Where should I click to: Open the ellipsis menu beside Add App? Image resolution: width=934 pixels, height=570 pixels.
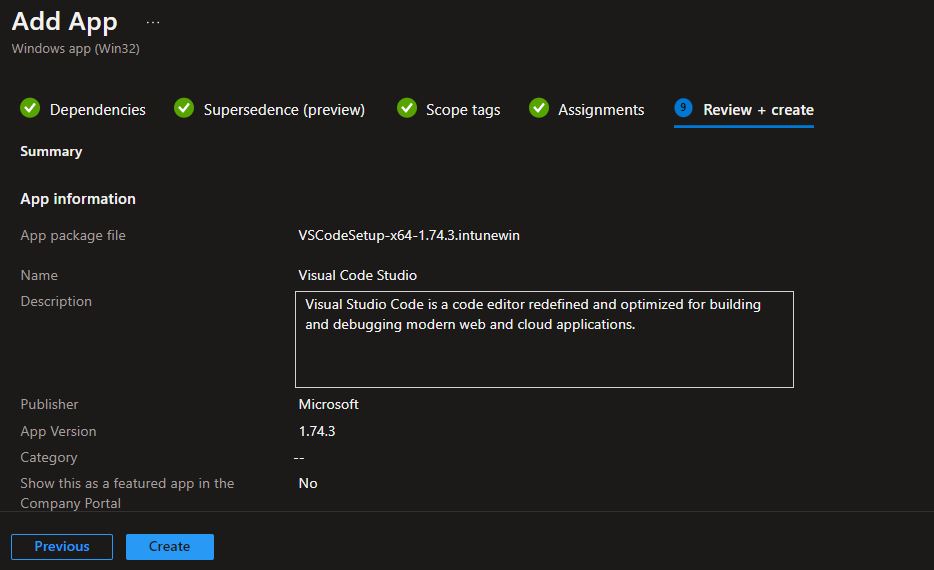153,23
